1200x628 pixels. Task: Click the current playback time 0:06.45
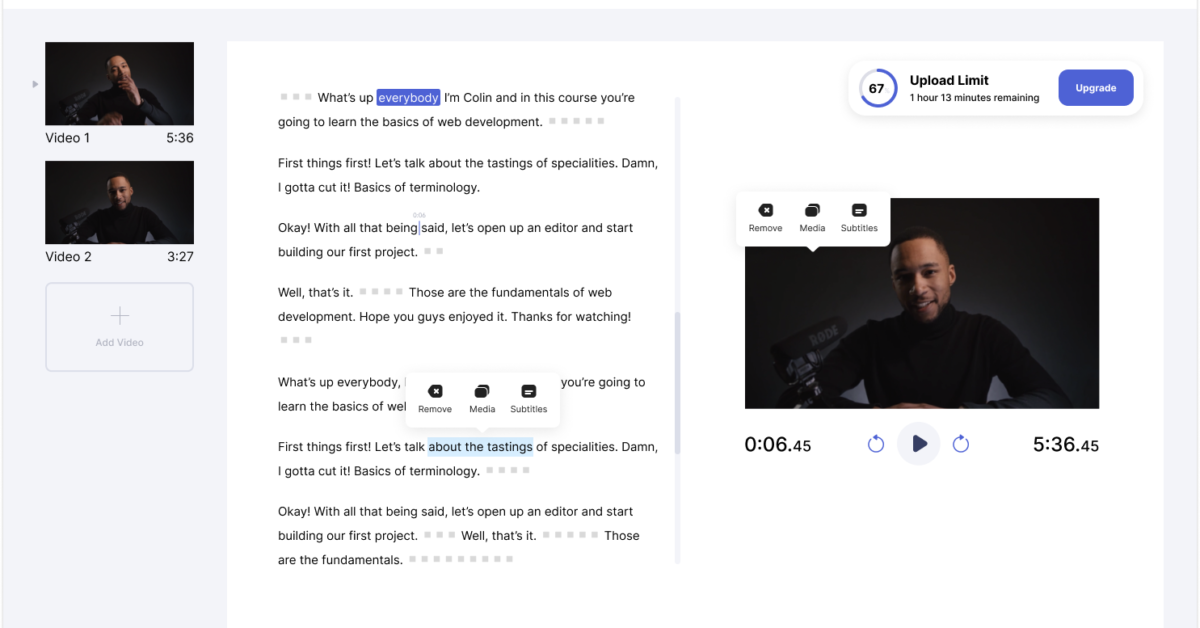(x=778, y=444)
